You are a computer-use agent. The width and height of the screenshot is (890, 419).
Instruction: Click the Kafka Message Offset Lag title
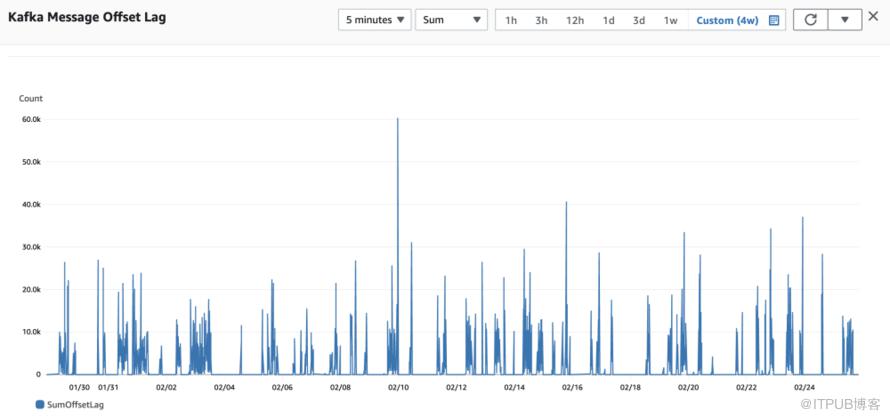pyautogui.click(x=87, y=17)
